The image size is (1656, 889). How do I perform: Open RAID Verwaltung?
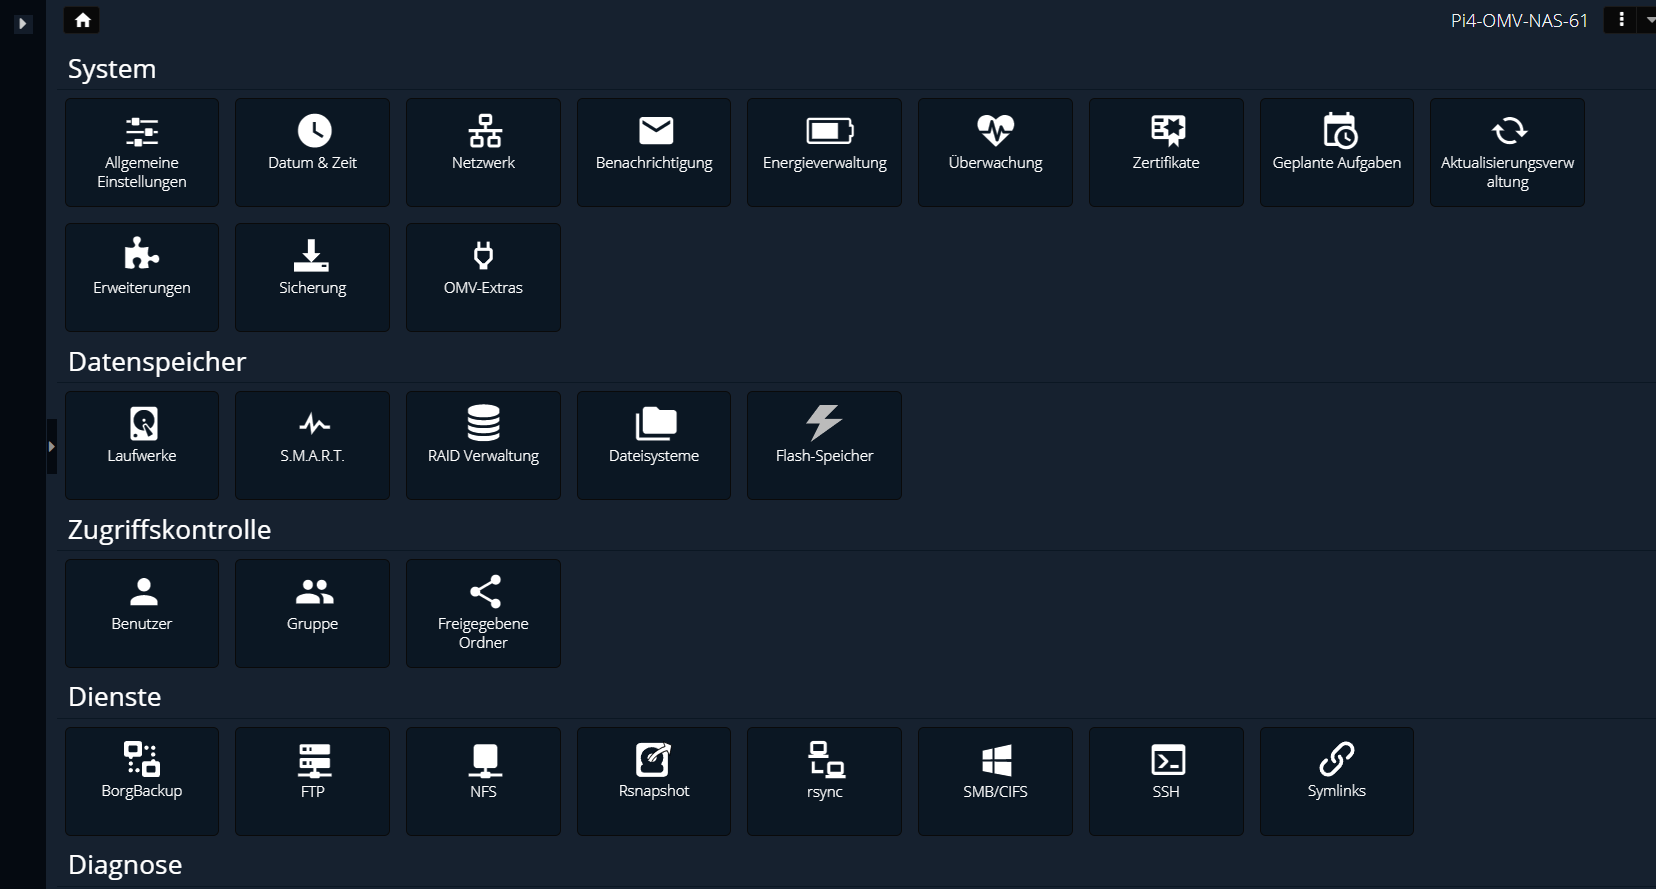pyautogui.click(x=483, y=445)
